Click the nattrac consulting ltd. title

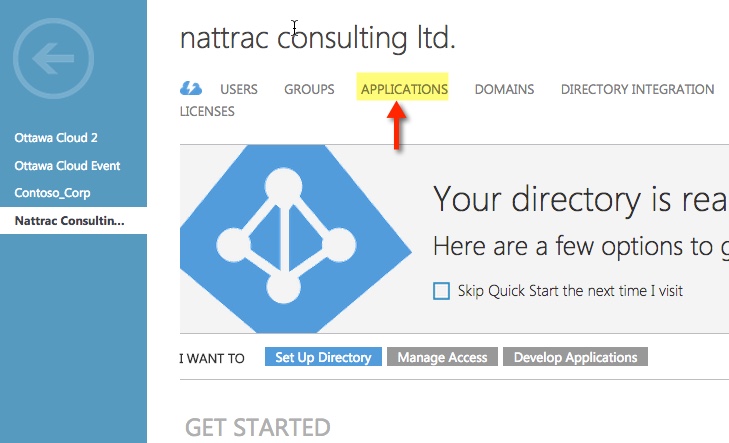tap(318, 38)
